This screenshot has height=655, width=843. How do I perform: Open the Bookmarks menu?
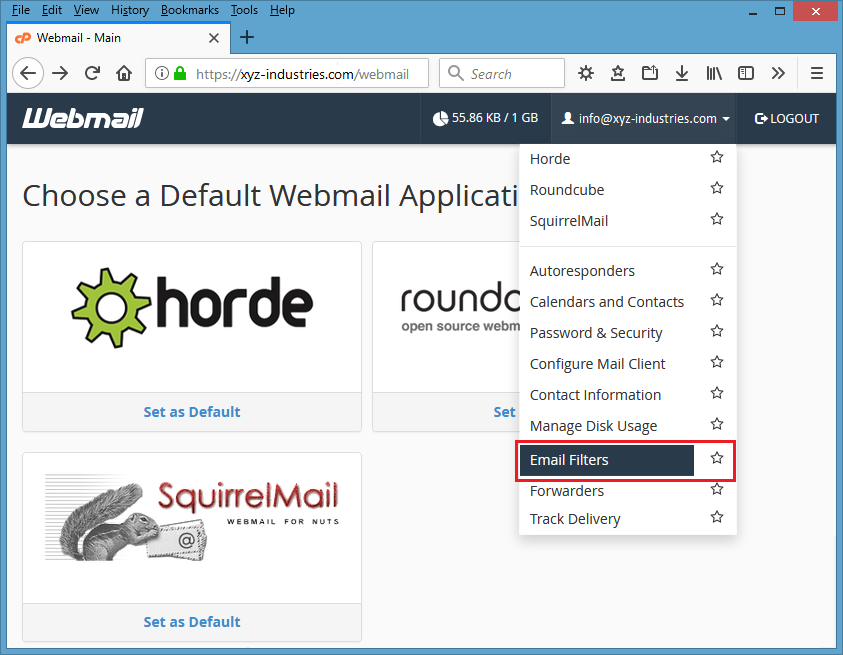click(190, 10)
